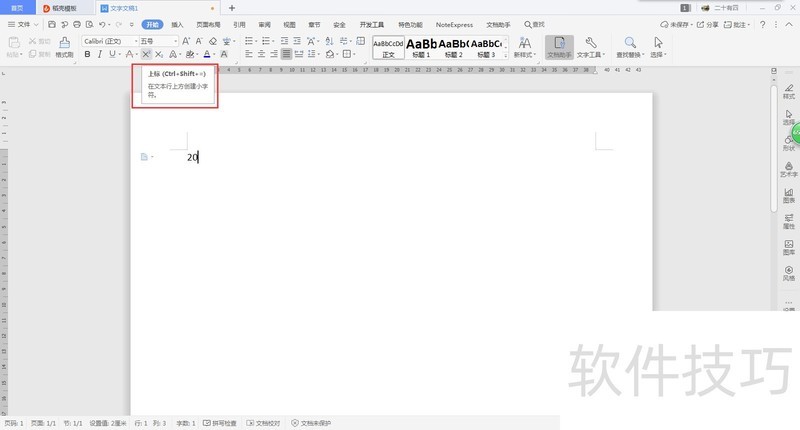Click the Print icon in quick access toolbar
This screenshot has width=800, height=430.
click(77, 24)
